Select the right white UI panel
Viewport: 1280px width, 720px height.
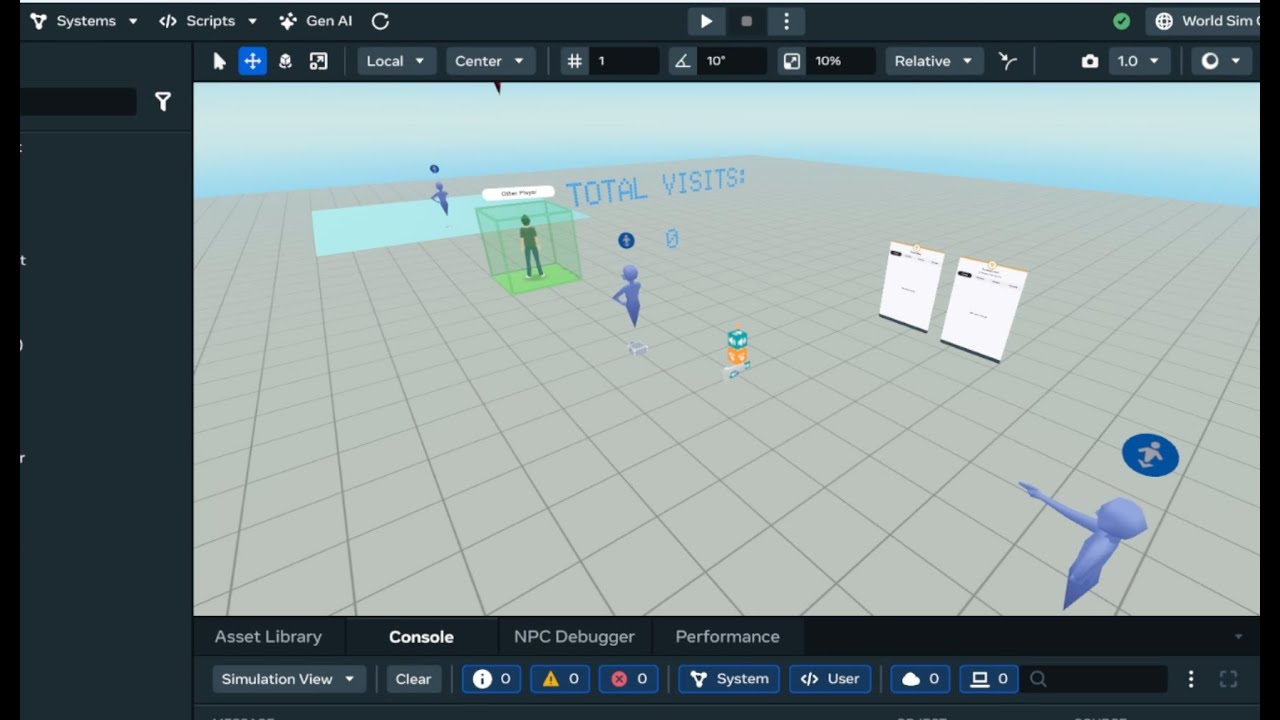984,309
